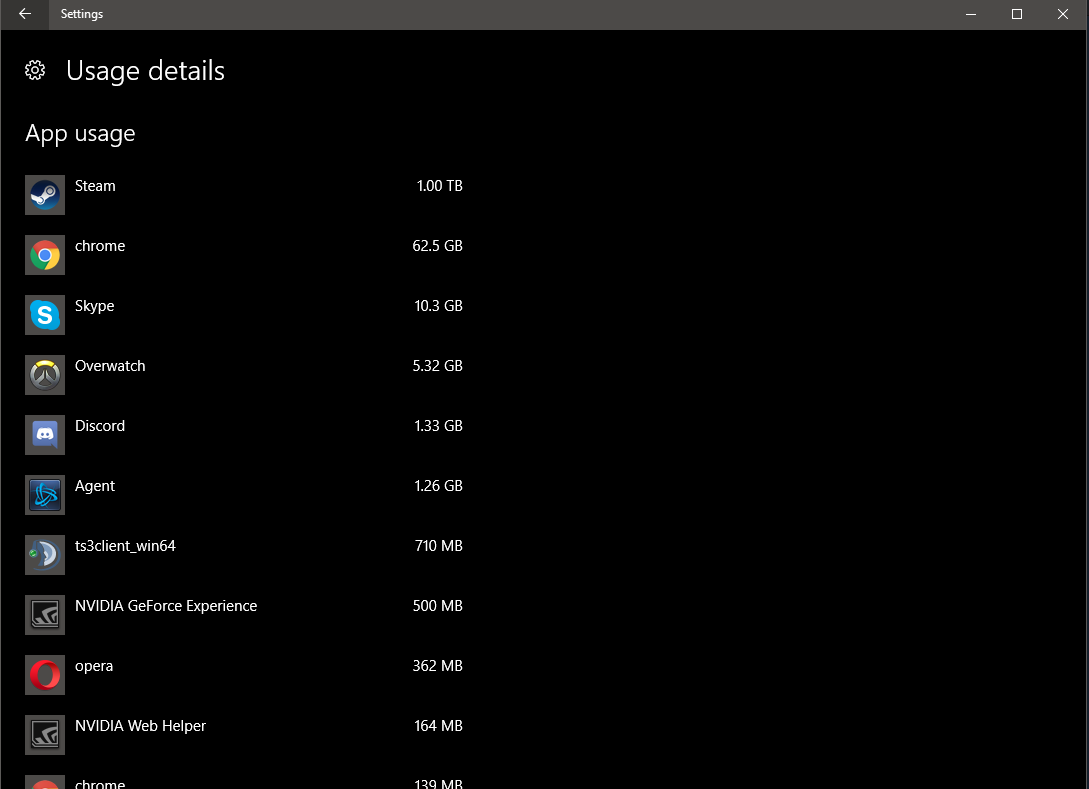Select the Agent app name
Image resolution: width=1089 pixels, height=789 pixels.
[x=95, y=486]
